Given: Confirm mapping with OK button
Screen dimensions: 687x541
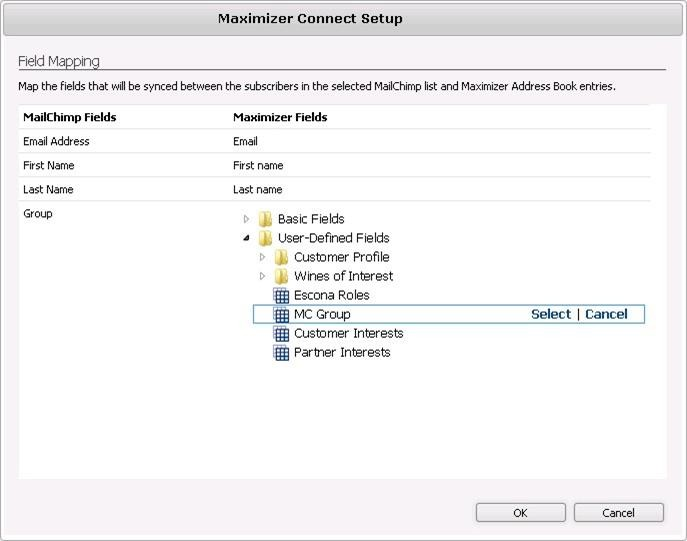Looking at the screenshot, I should 521,513.
